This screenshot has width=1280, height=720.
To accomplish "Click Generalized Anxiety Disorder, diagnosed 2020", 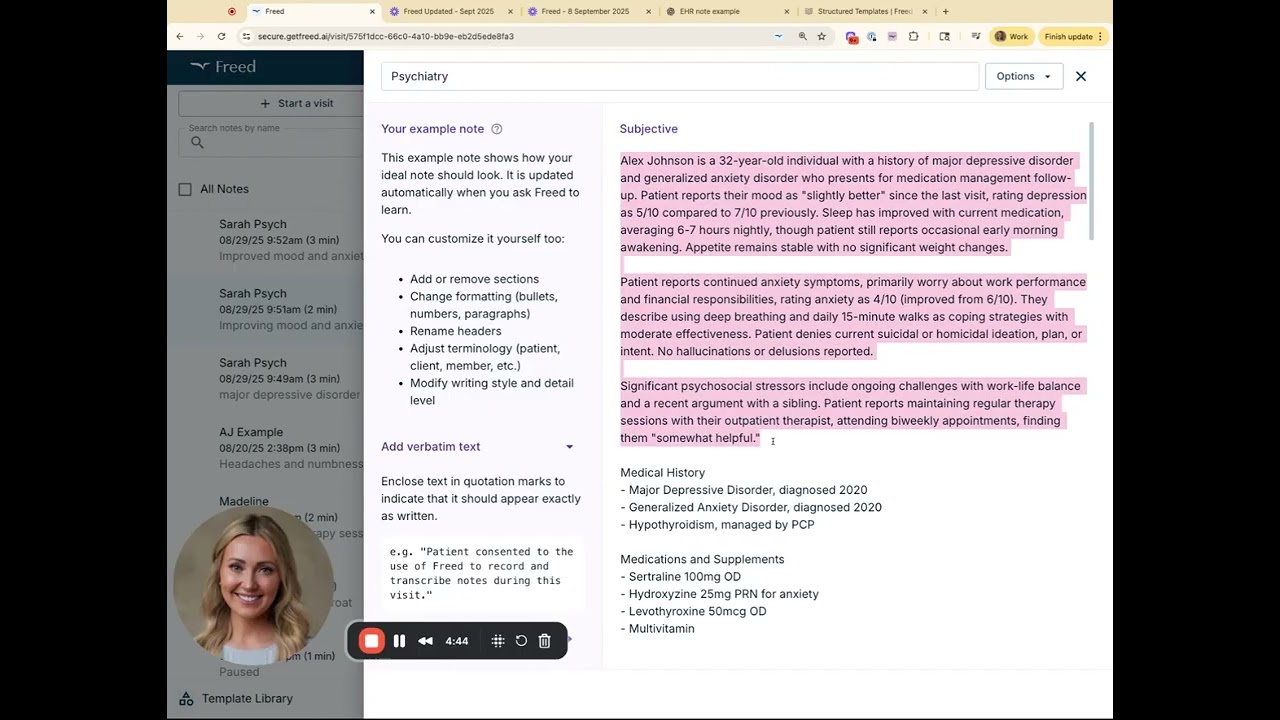I will pos(751,508).
